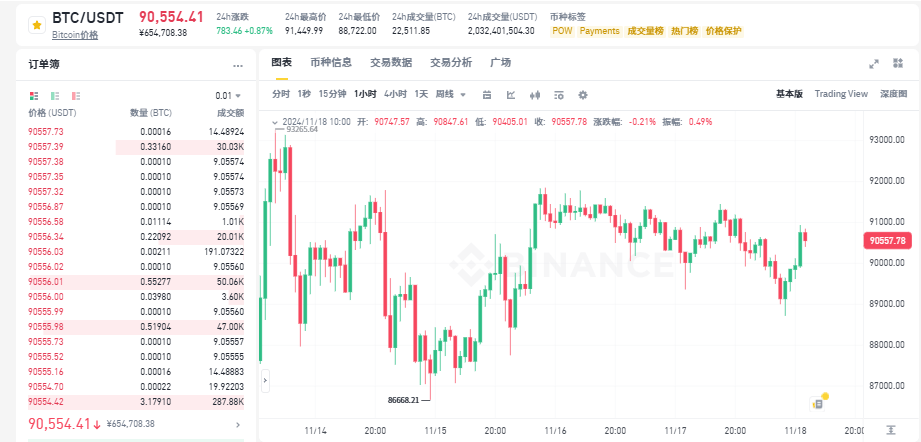Select the sell order at price 90556.34
The image size is (921, 442).
pyautogui.click(x=136, y=237)
